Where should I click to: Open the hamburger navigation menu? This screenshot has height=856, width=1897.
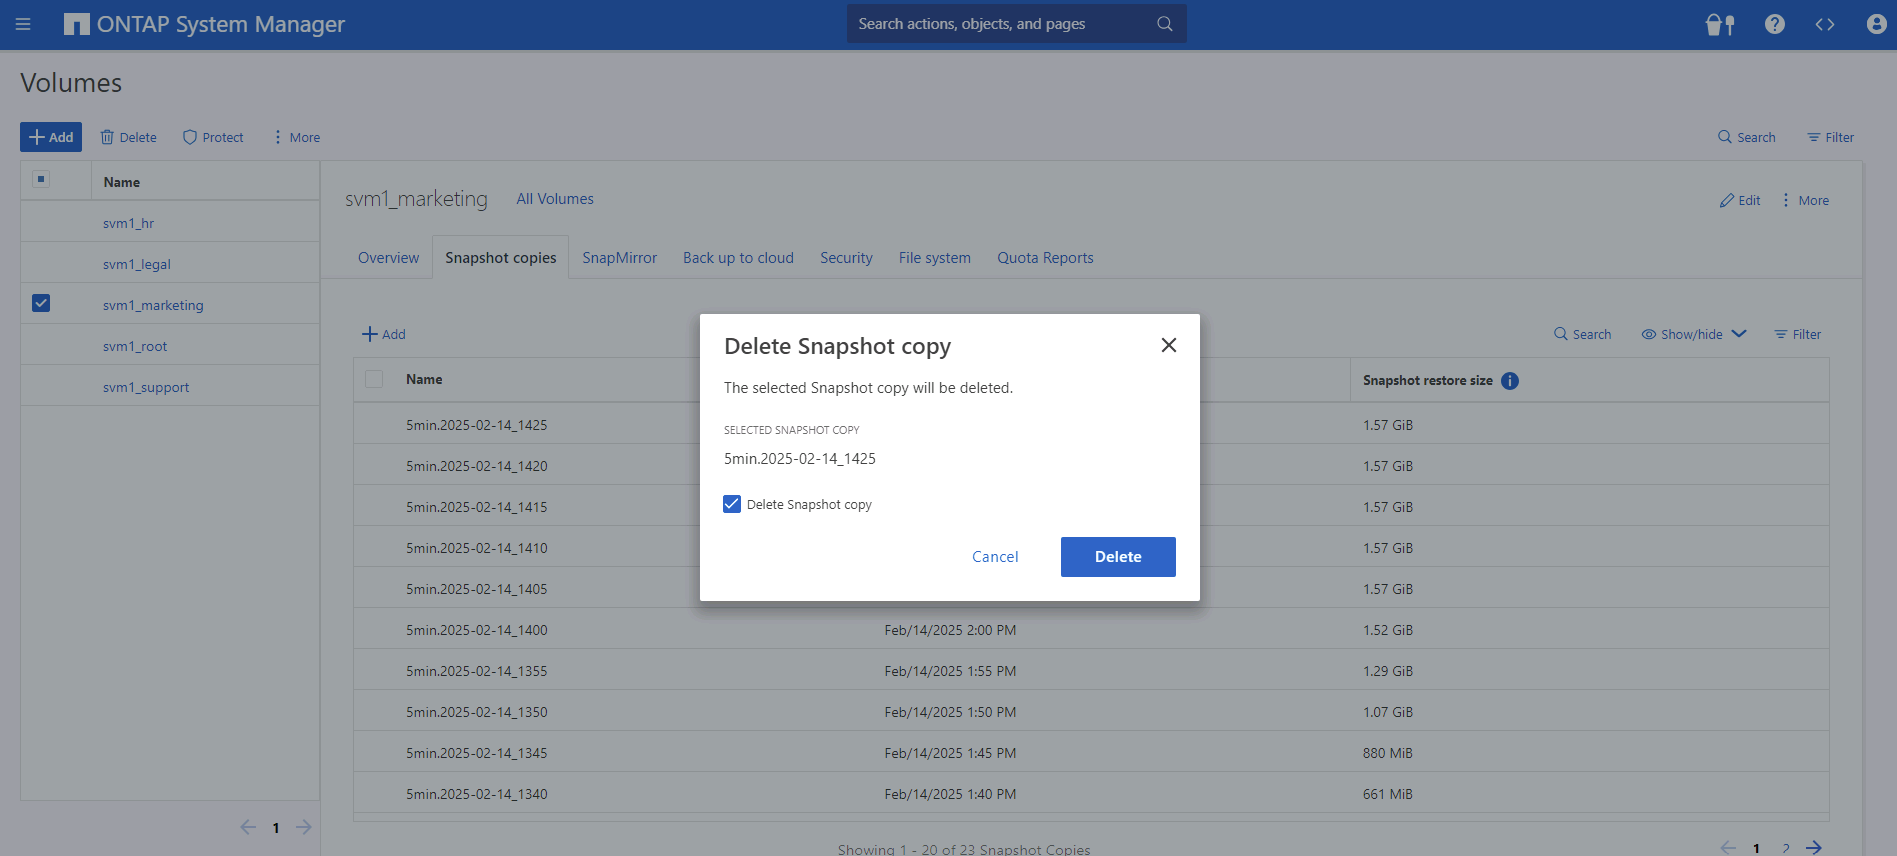click(23, 24)
